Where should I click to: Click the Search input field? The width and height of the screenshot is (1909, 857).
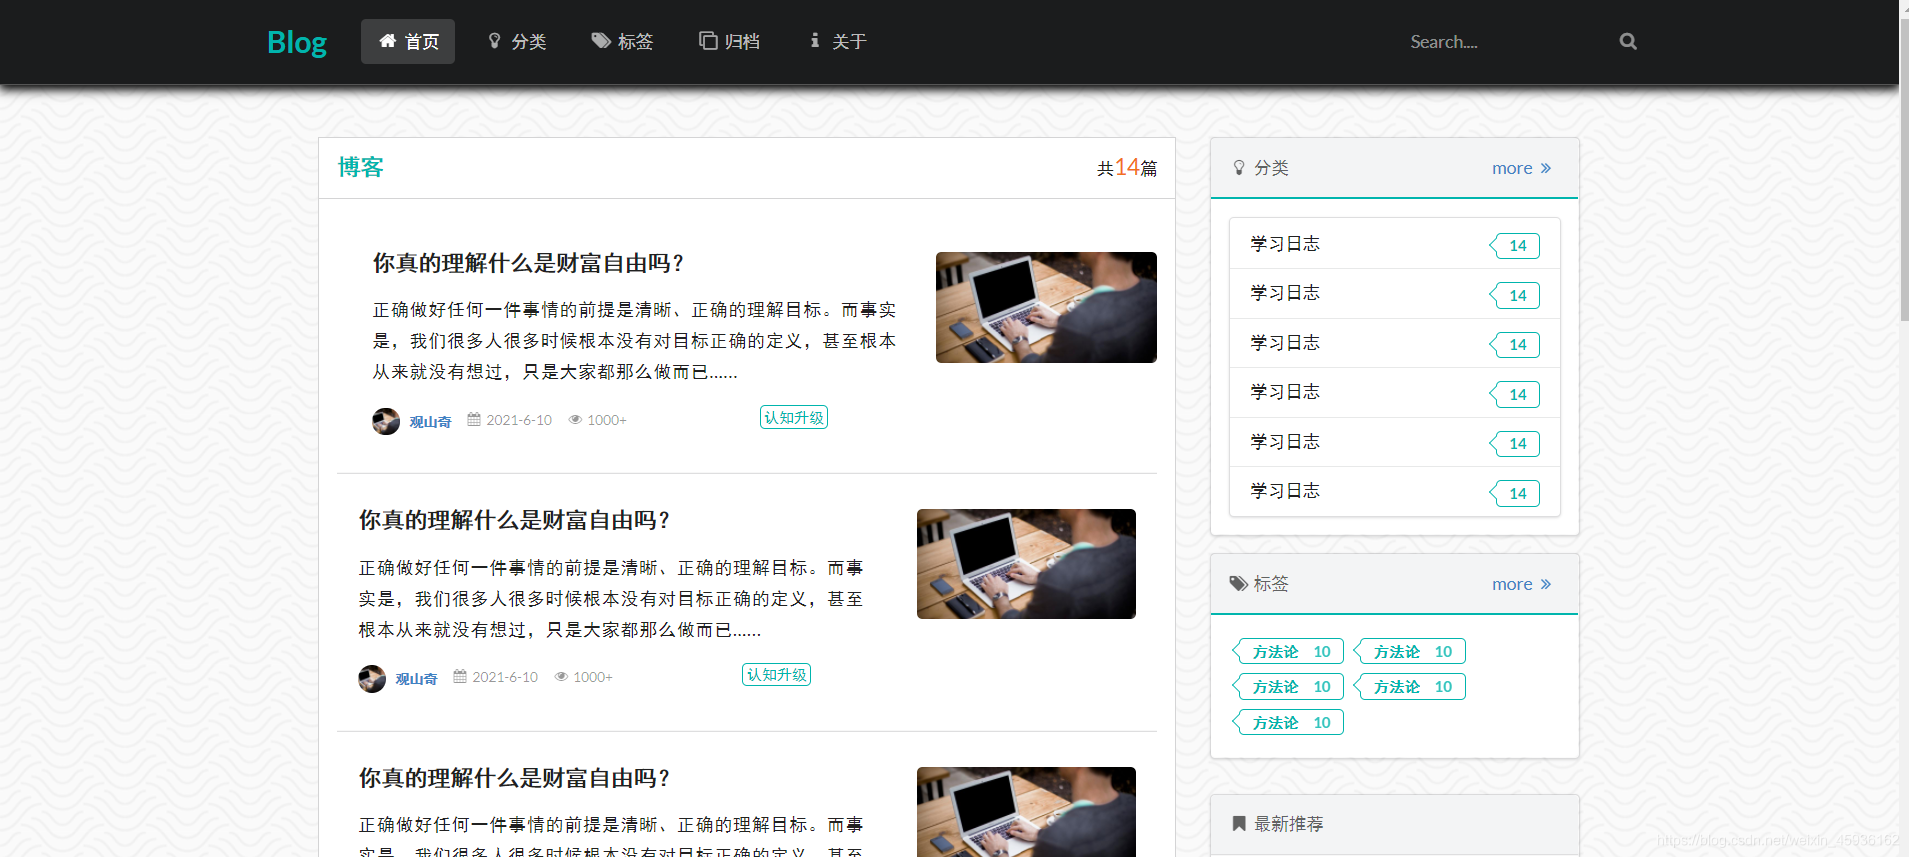tap(1505, 42)
